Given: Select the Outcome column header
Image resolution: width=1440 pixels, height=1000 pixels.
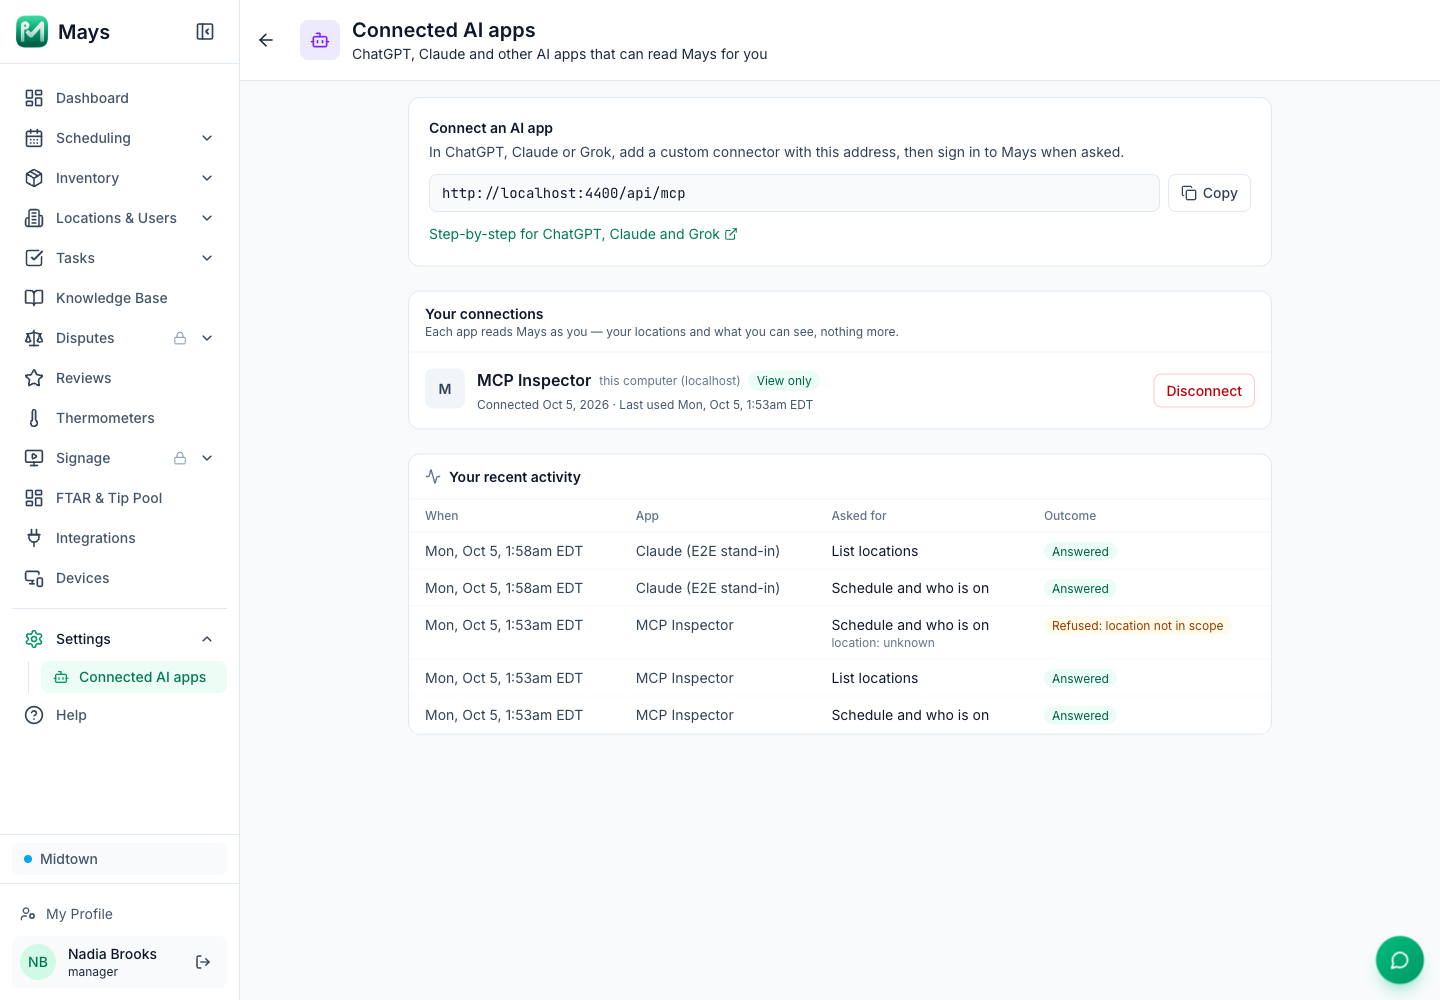Looking at the screenshot, I should (x=1070, y=516).
